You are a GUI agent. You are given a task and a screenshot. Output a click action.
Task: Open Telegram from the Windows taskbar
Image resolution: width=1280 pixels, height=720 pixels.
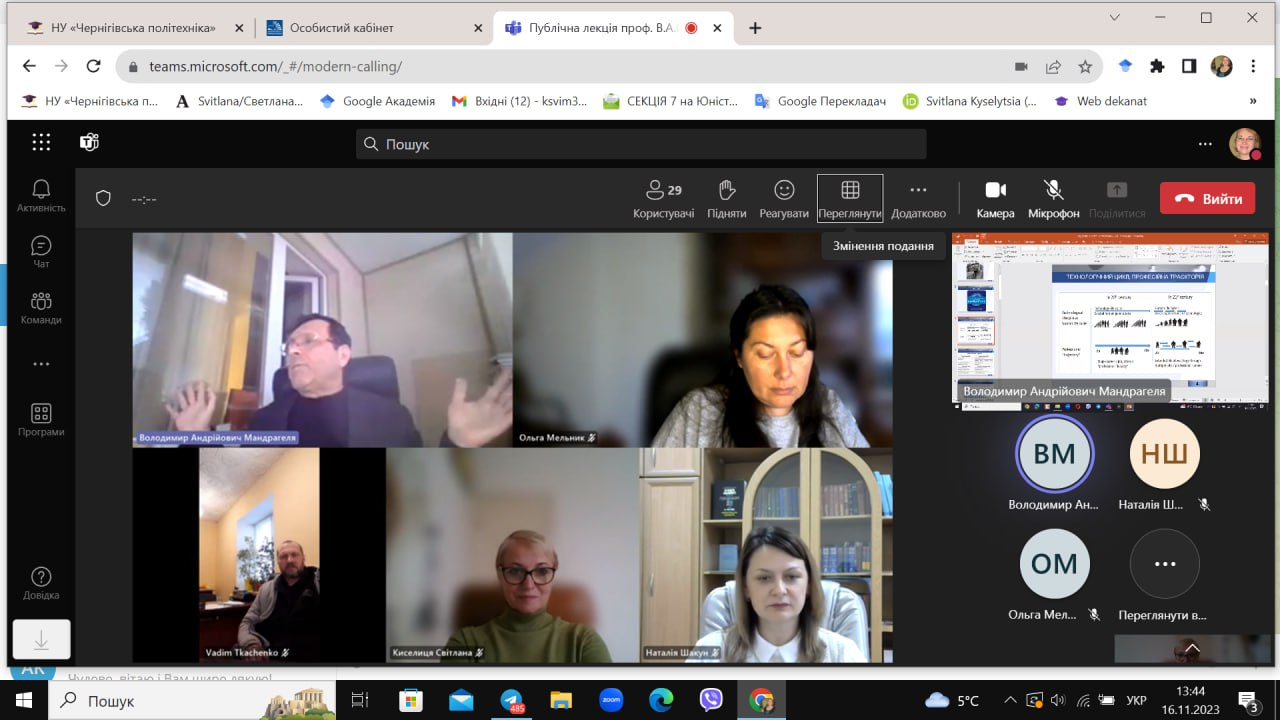511,700
